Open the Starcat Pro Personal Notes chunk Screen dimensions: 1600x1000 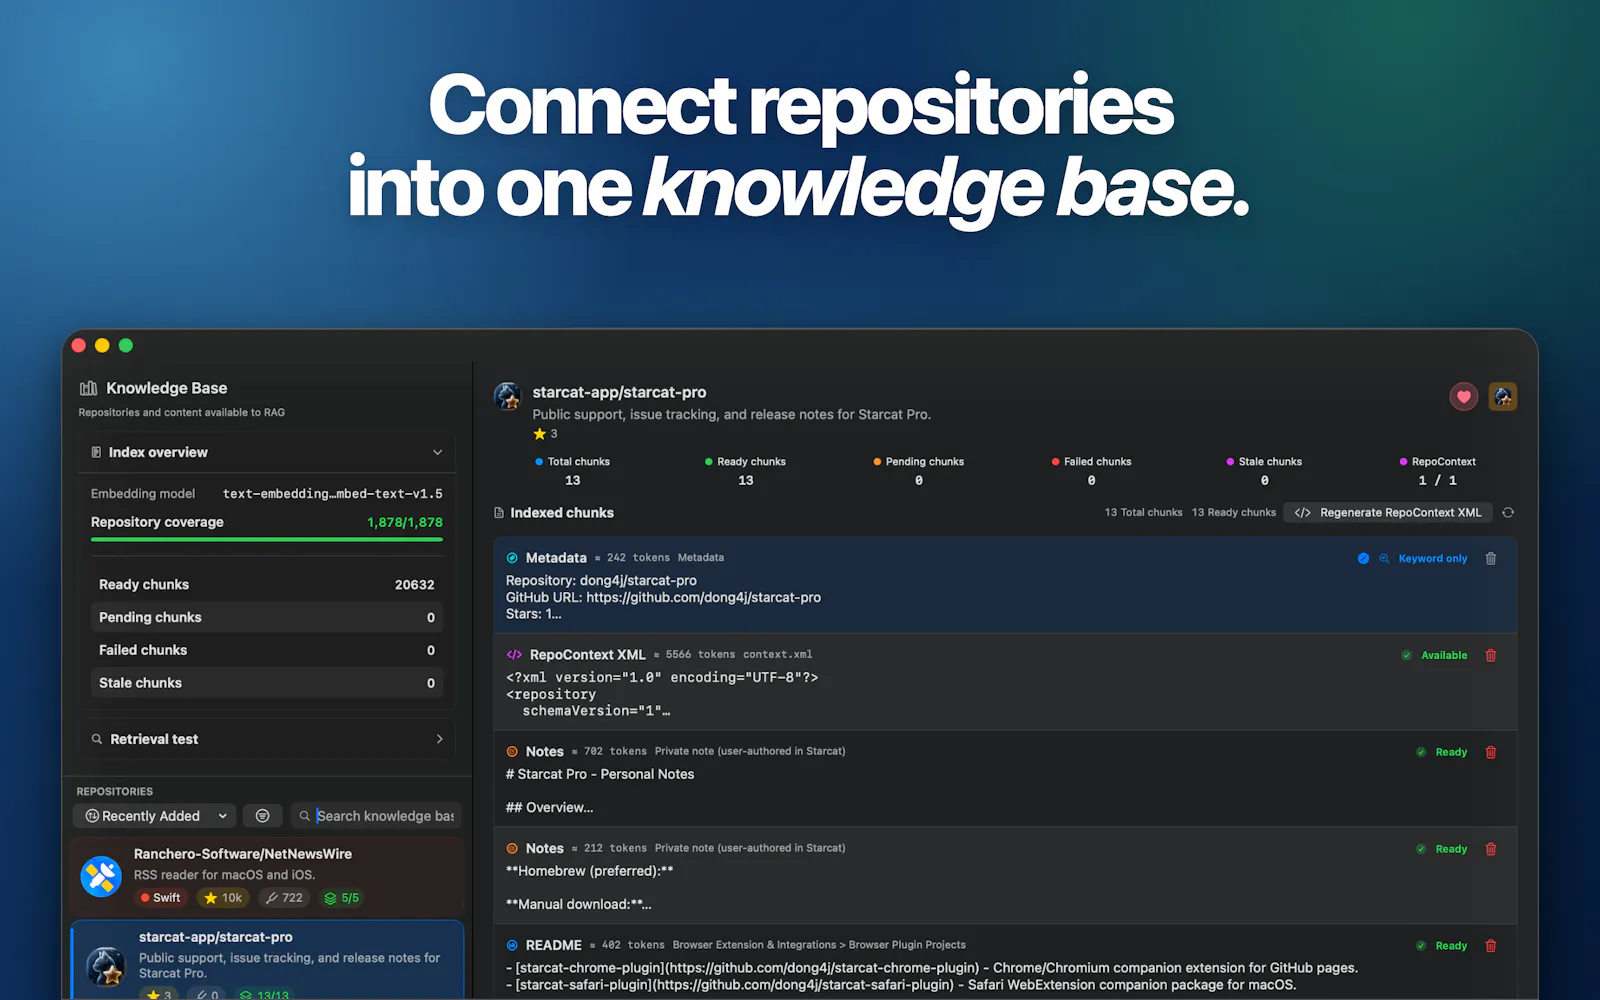click(1005, 779)
